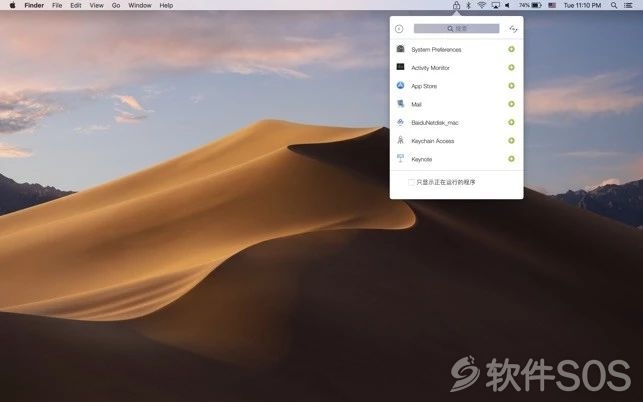
Task: Open the Window menu
Action: click(140, 5)
